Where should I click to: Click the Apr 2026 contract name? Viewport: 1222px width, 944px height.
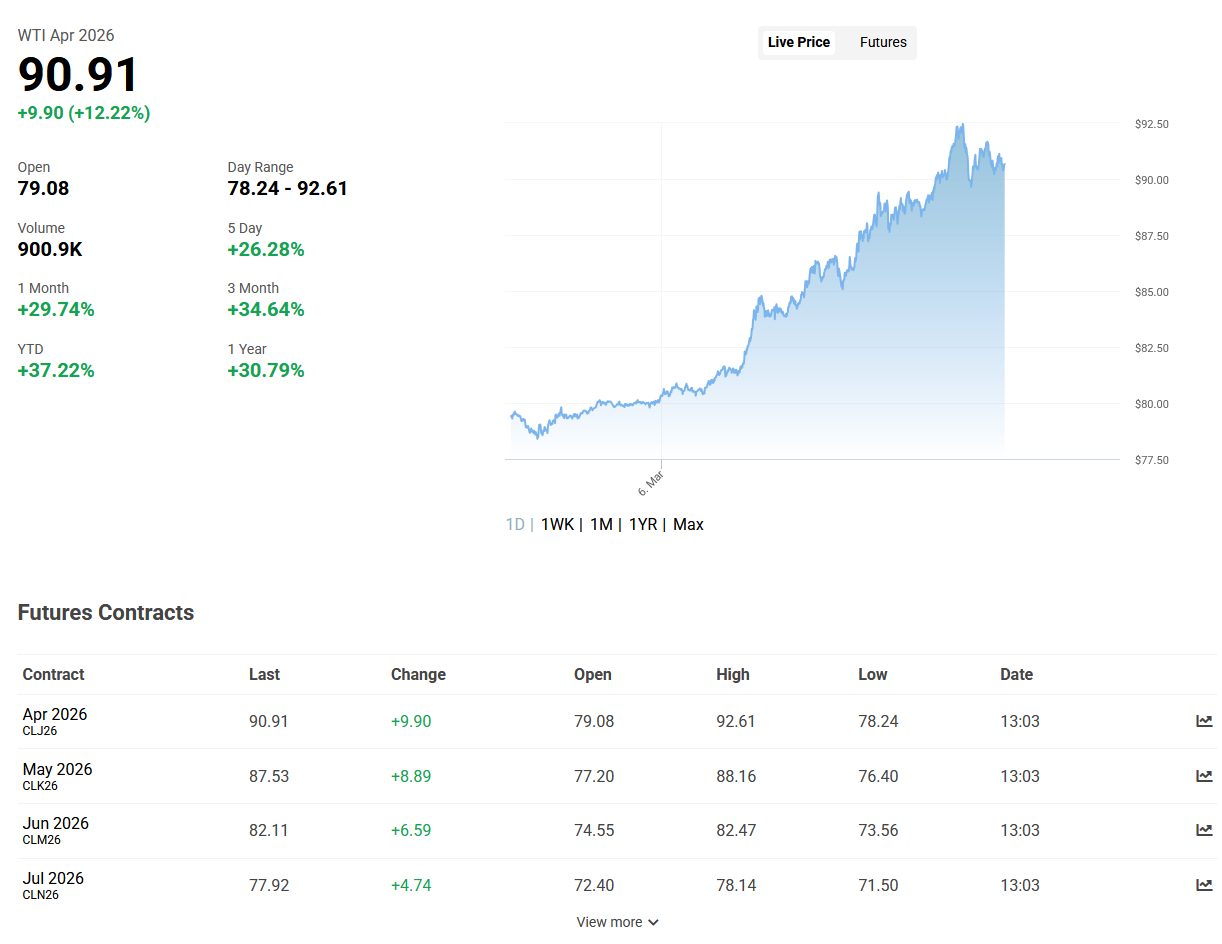coord(55,714)
